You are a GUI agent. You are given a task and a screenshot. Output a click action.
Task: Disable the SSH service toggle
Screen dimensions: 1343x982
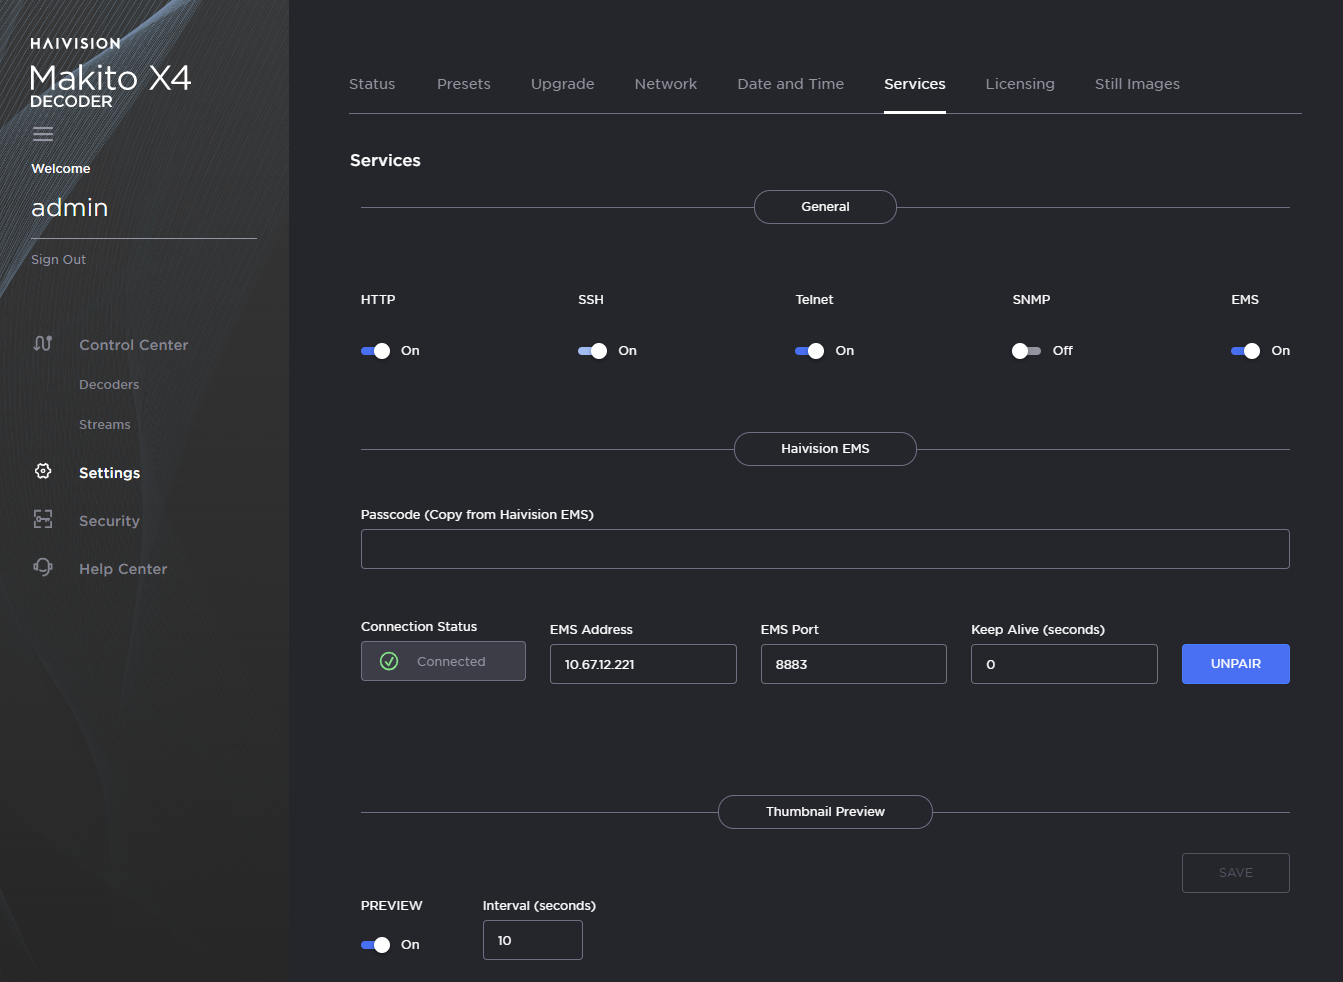pyautogui.click(x=593, y=351)
